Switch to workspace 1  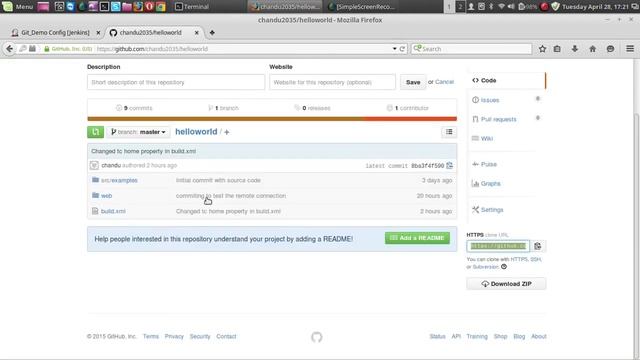449,7
